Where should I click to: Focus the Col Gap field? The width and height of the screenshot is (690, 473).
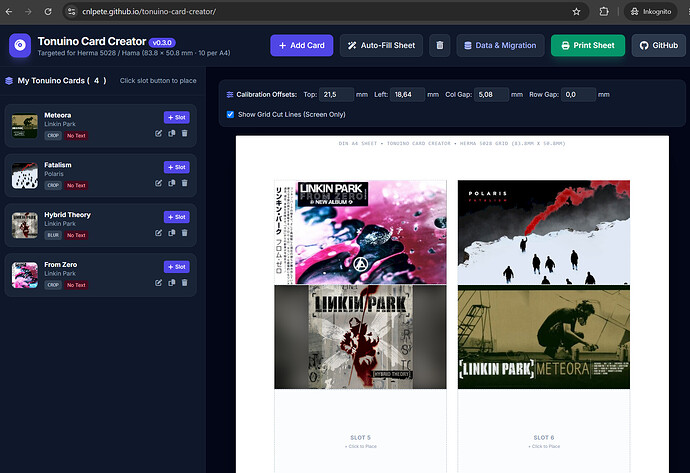tap(492, 95)
